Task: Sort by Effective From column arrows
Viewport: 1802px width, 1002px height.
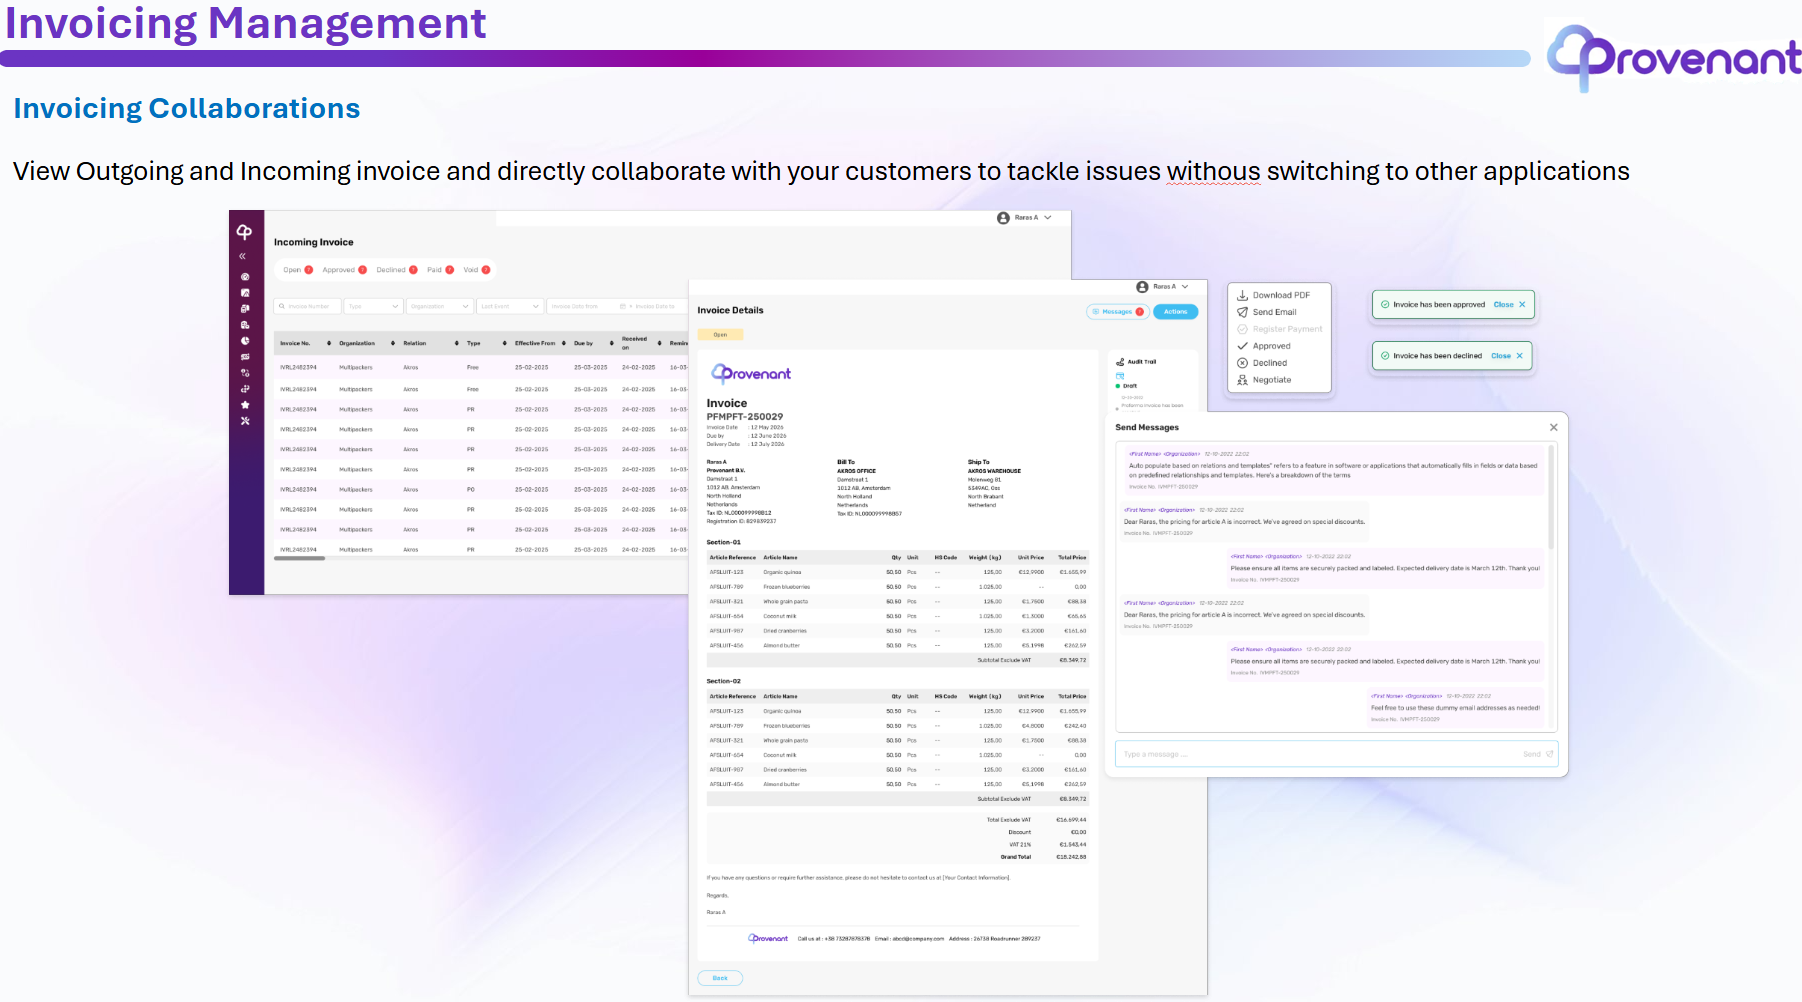Action: pos(564,343)
